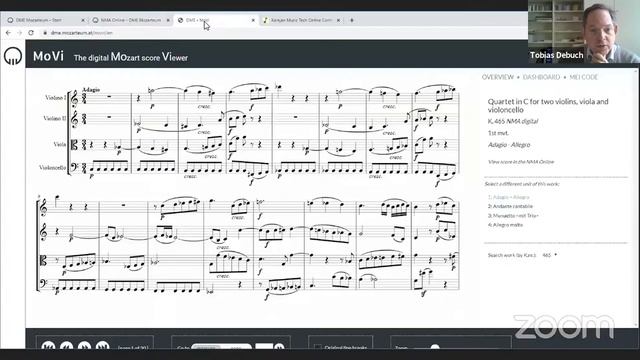
Task: Reload the current page
Action: pyautogui.click(x=31, y=33)
